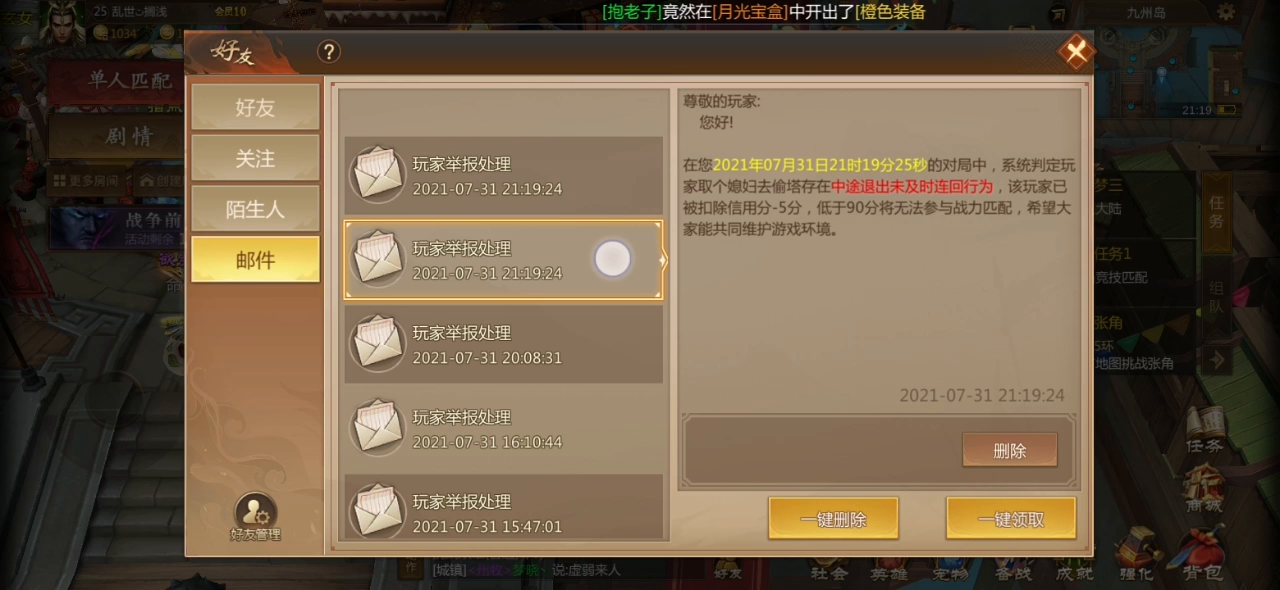Click 单人匹配 solo match button
The height and width of the screenshot is (590, 1280).
point(128,81)
